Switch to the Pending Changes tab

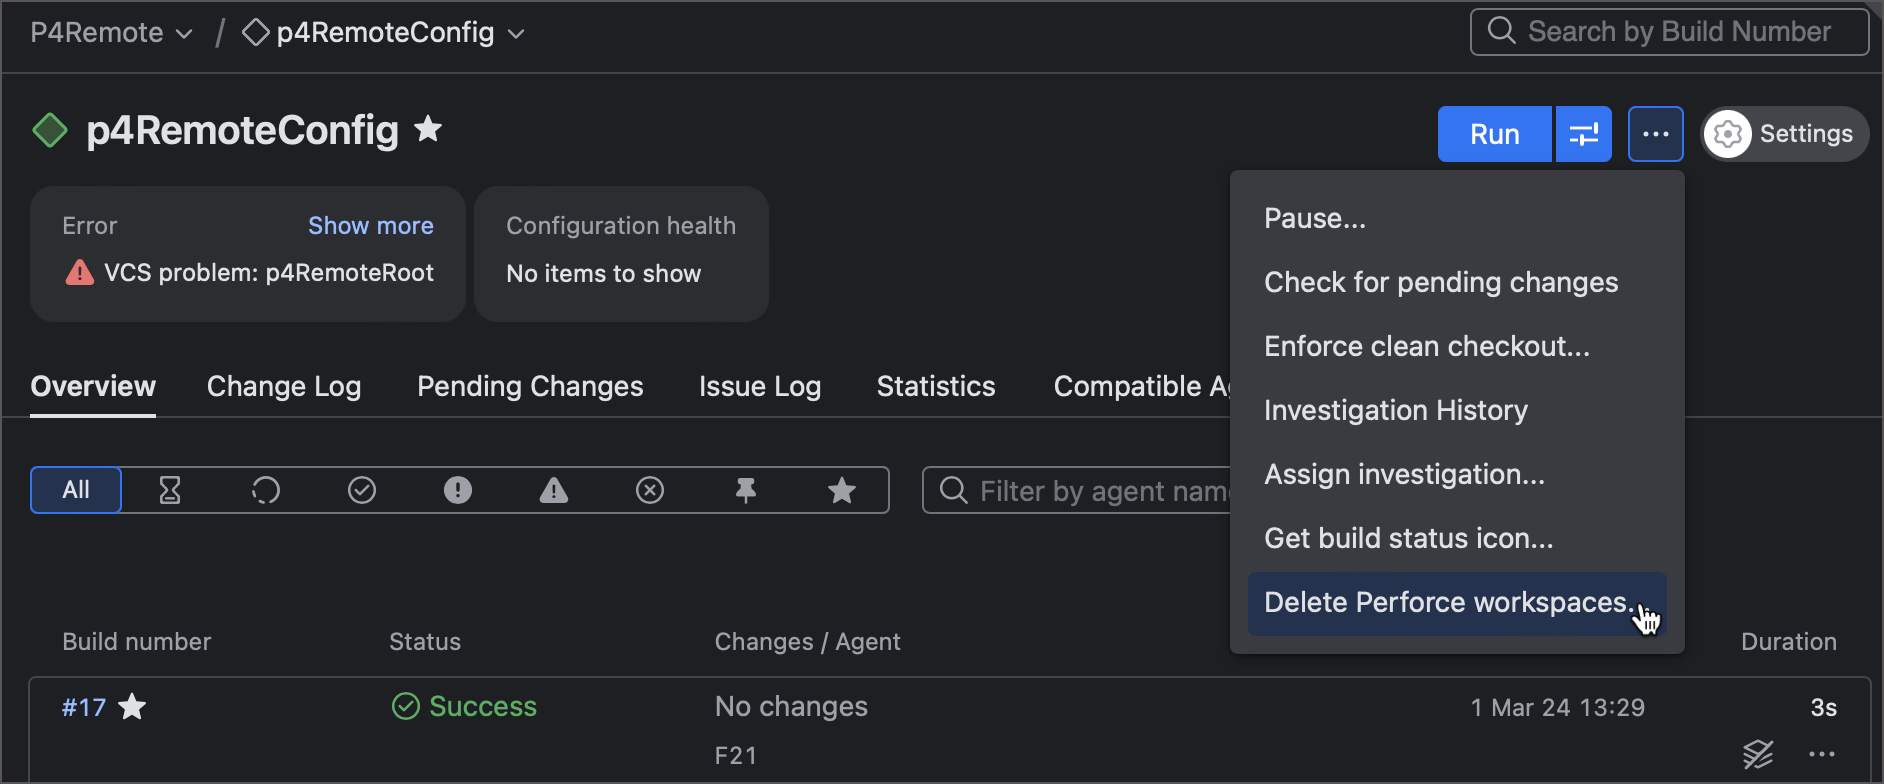(529, 386)
